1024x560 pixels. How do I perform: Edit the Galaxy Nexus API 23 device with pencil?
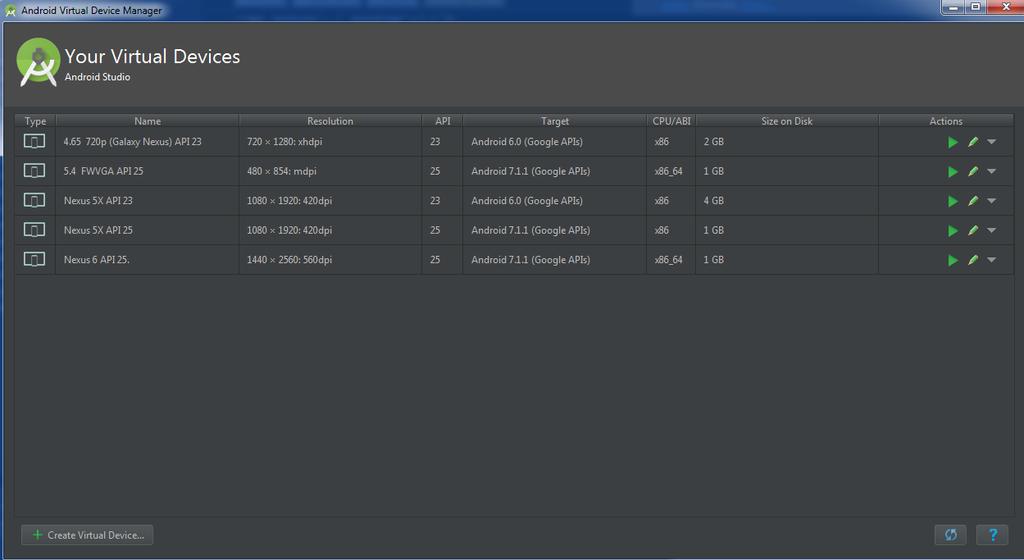[973, 142]
